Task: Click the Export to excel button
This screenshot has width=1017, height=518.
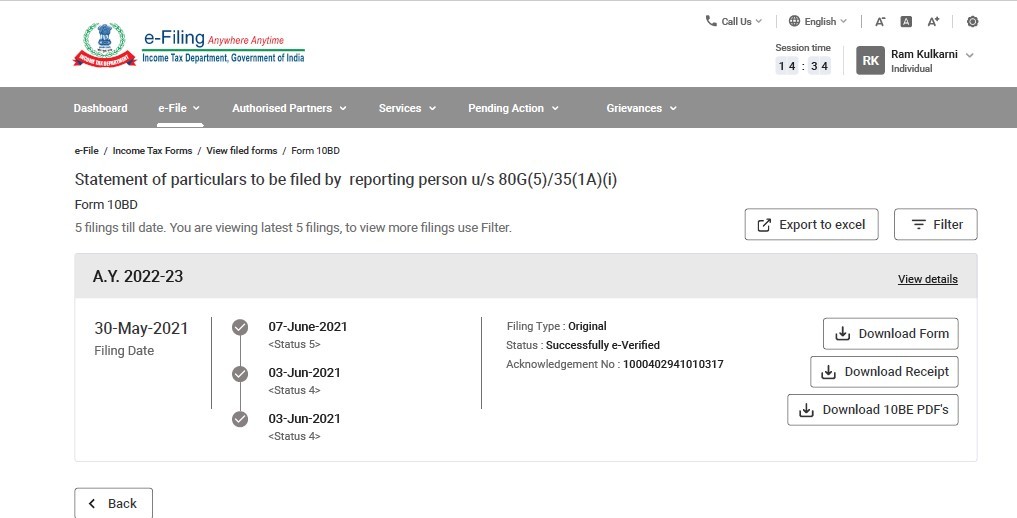Action: (x=811, y=225)
